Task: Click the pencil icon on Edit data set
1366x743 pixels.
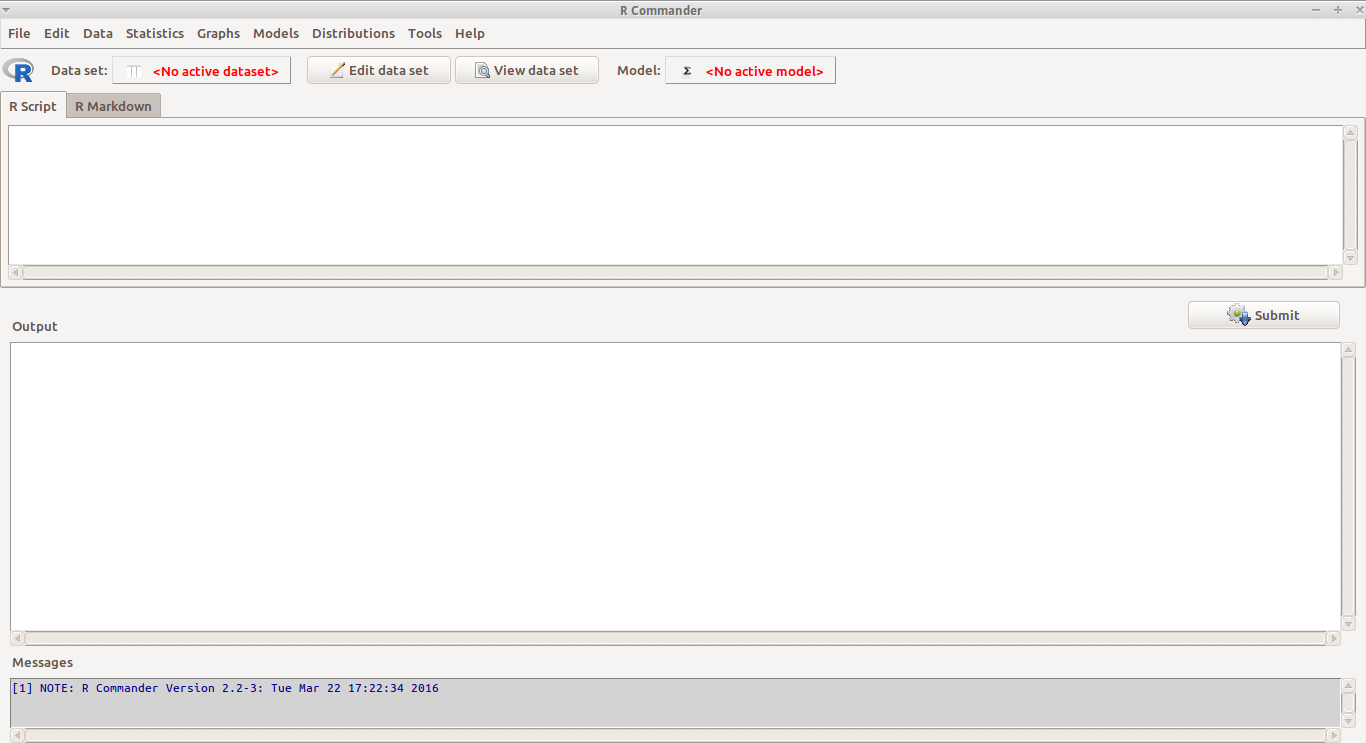Action: (337, 71)
